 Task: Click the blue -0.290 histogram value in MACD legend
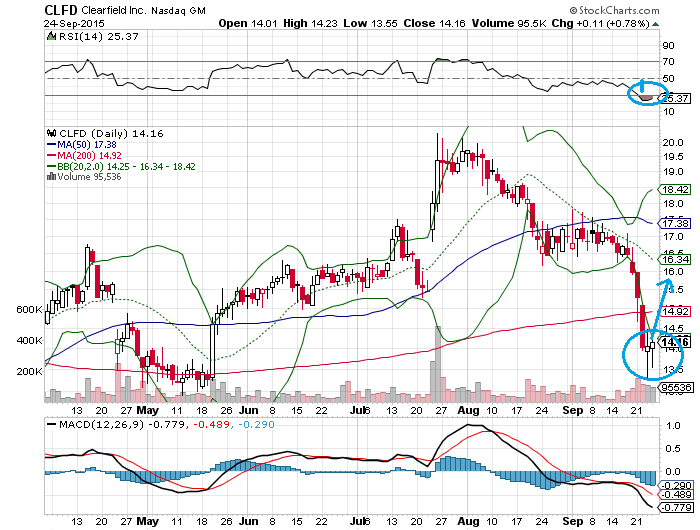tap(256, 424)
